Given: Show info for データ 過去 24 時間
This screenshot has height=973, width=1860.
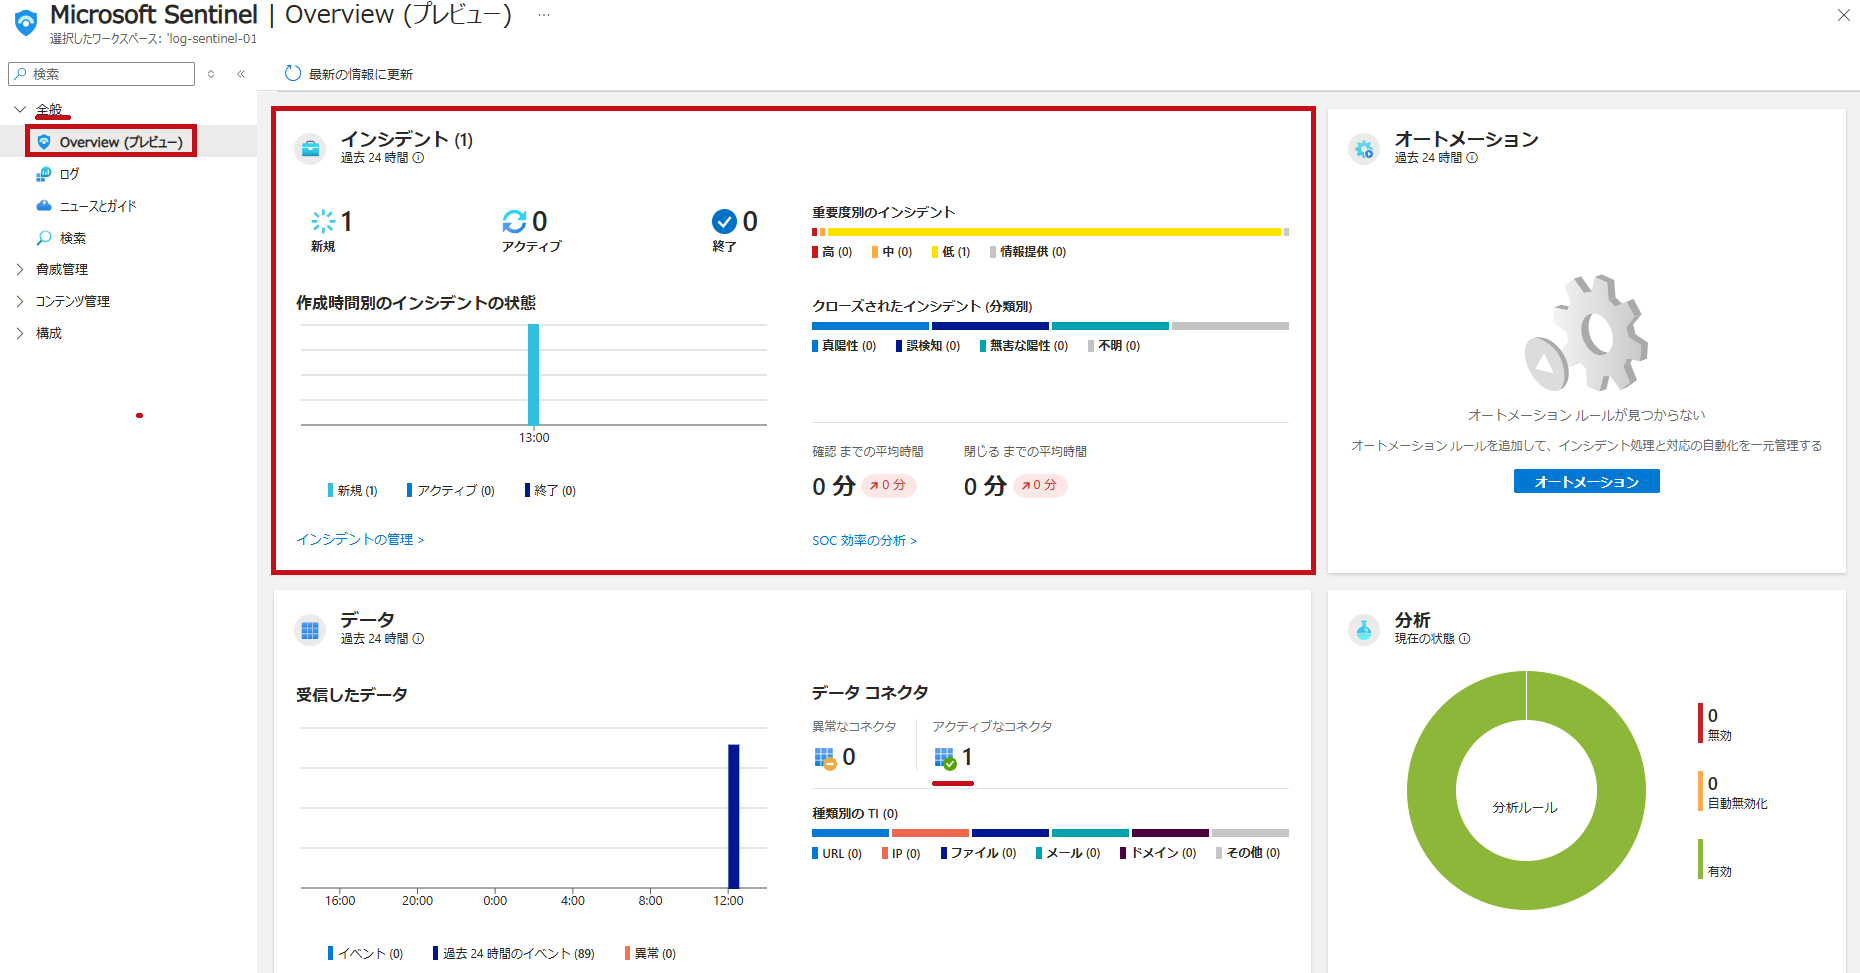Looking at the screenshot, I should click(x=419, y=639).
